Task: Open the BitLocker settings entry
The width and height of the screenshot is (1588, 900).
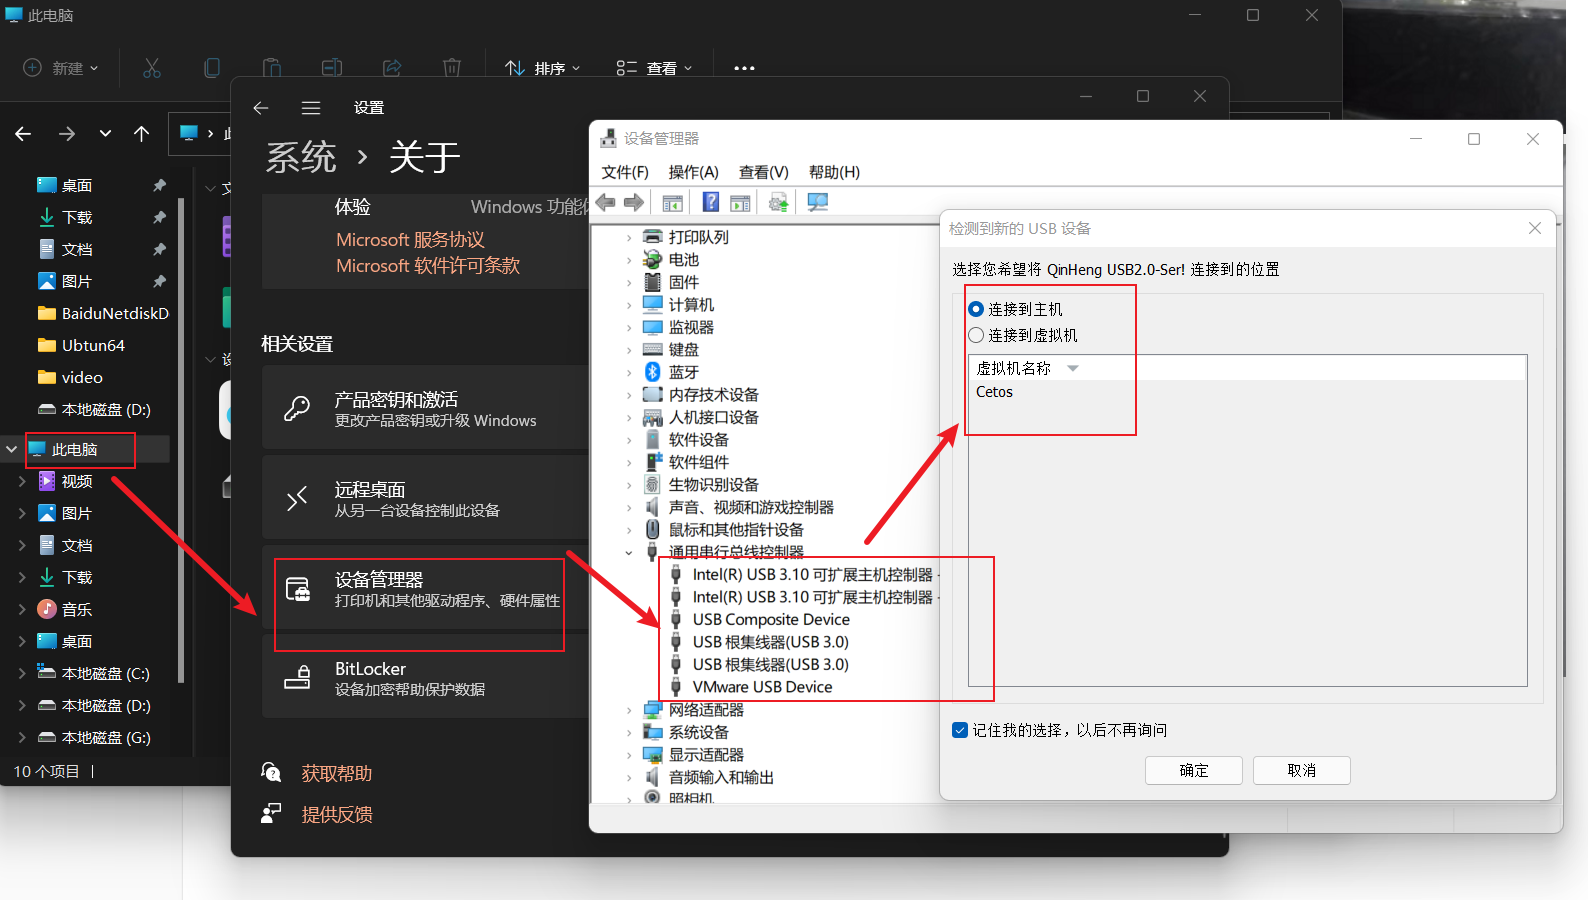Action: (x=426, y=678)
